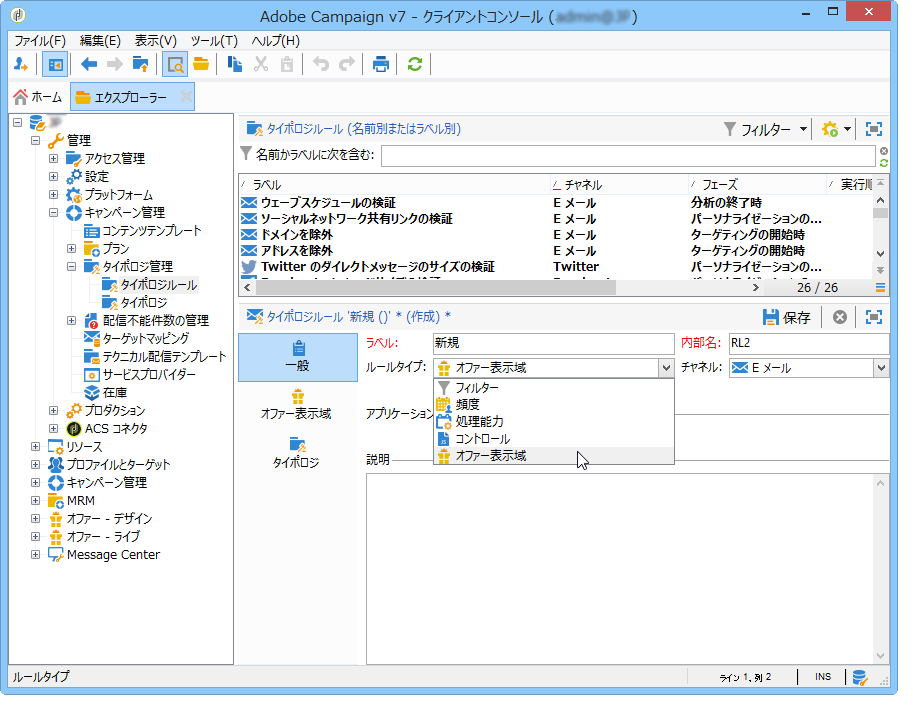The image size is (913, 709).
Task: Click the list fullscreen expand icon
Action: point(873,129)
